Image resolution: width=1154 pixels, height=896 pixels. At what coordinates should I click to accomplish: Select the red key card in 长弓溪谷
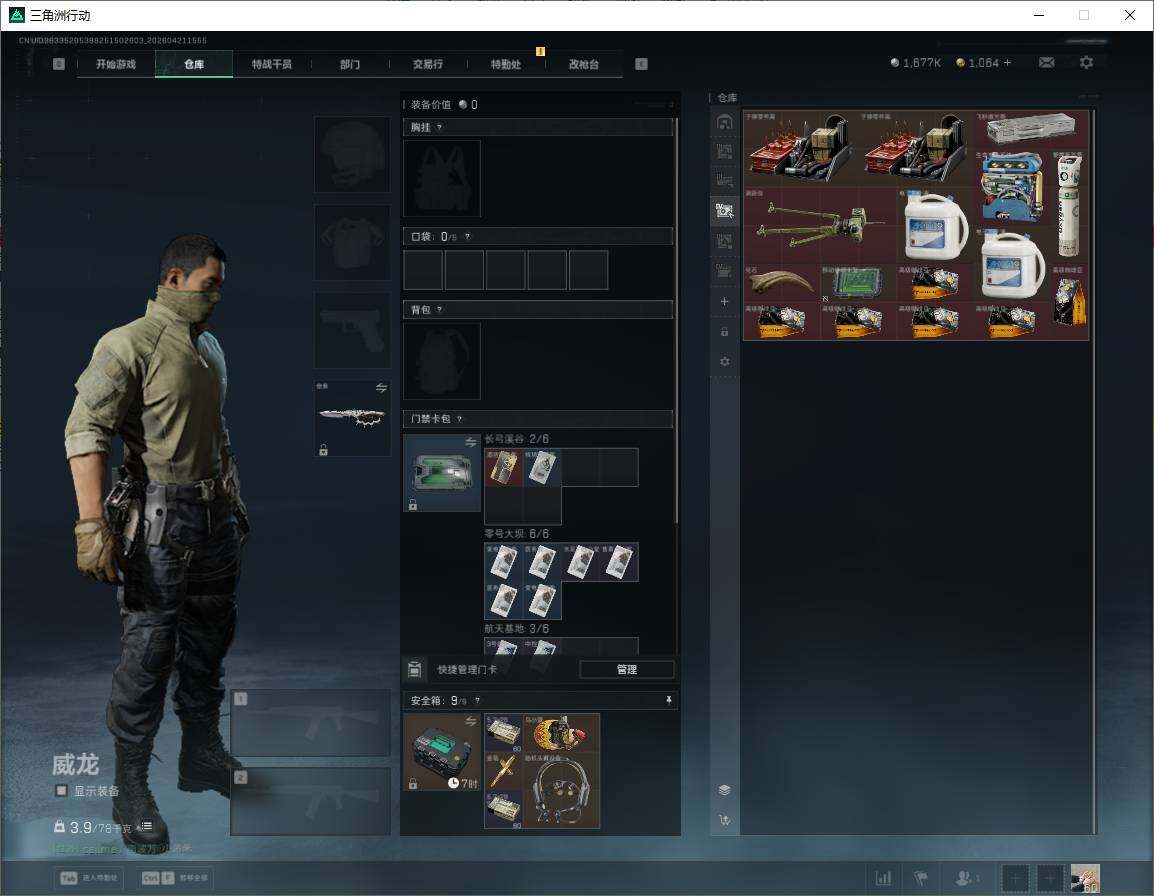[503, 468]
